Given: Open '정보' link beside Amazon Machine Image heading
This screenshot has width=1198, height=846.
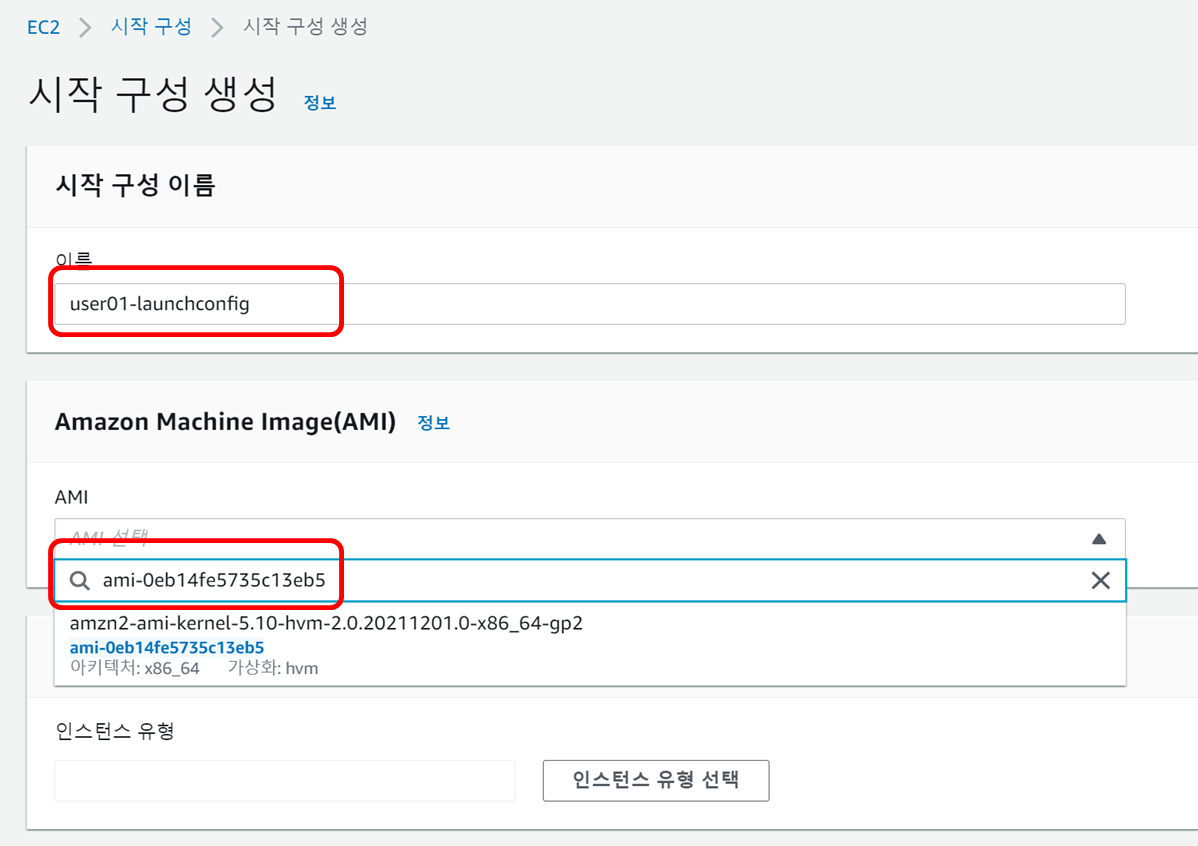Looking at the screenshot, I should [434, 423].
